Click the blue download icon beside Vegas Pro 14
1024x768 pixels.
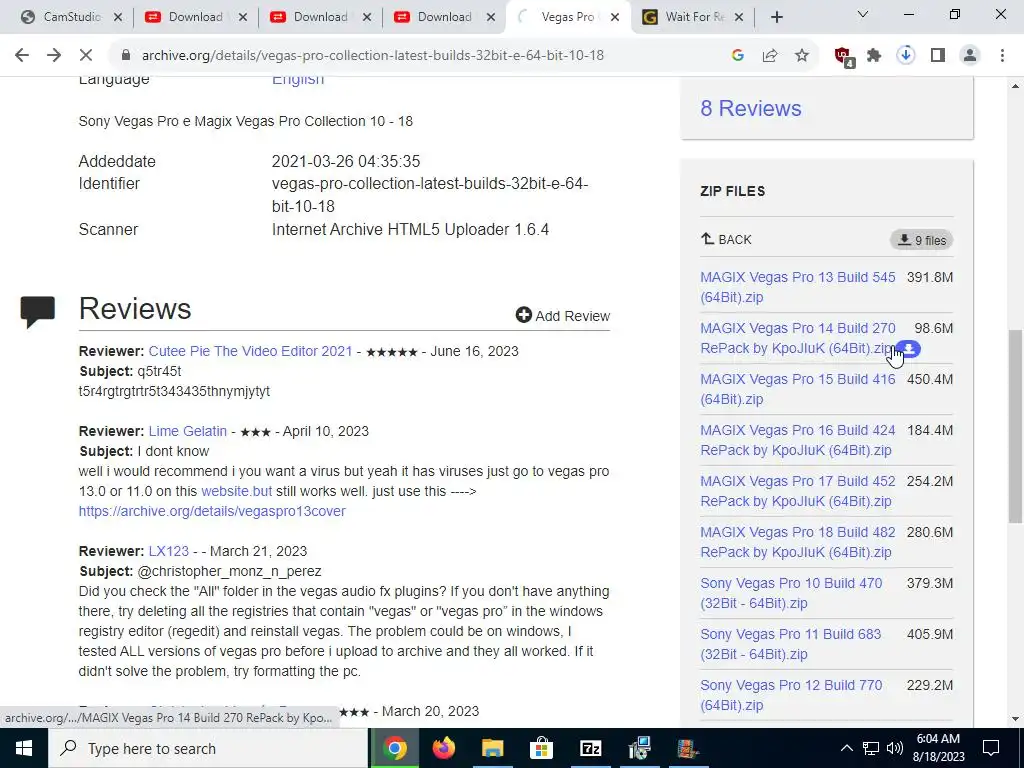[x=908, y=349]
